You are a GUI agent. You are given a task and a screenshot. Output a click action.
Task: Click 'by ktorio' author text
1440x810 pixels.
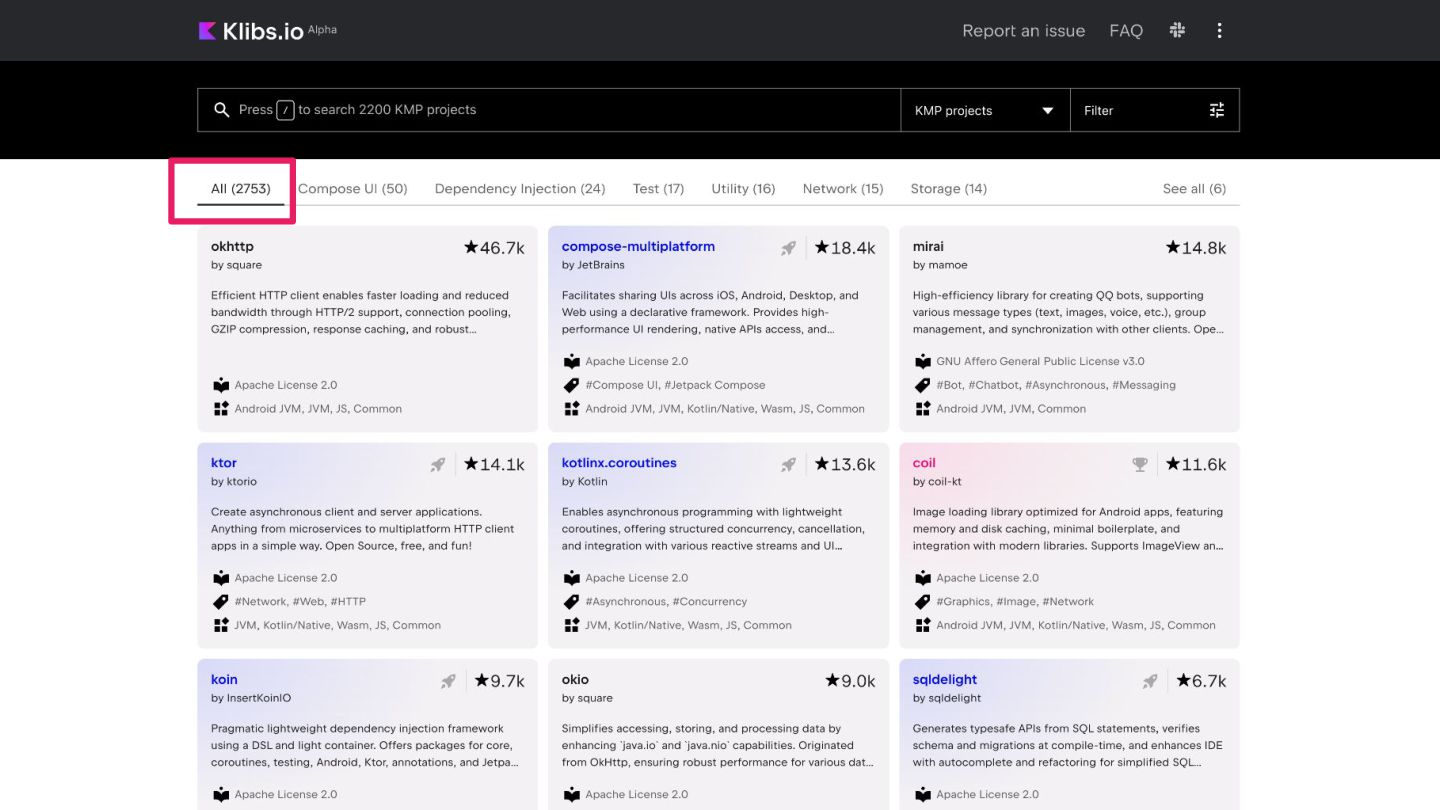tap(234, 482)
